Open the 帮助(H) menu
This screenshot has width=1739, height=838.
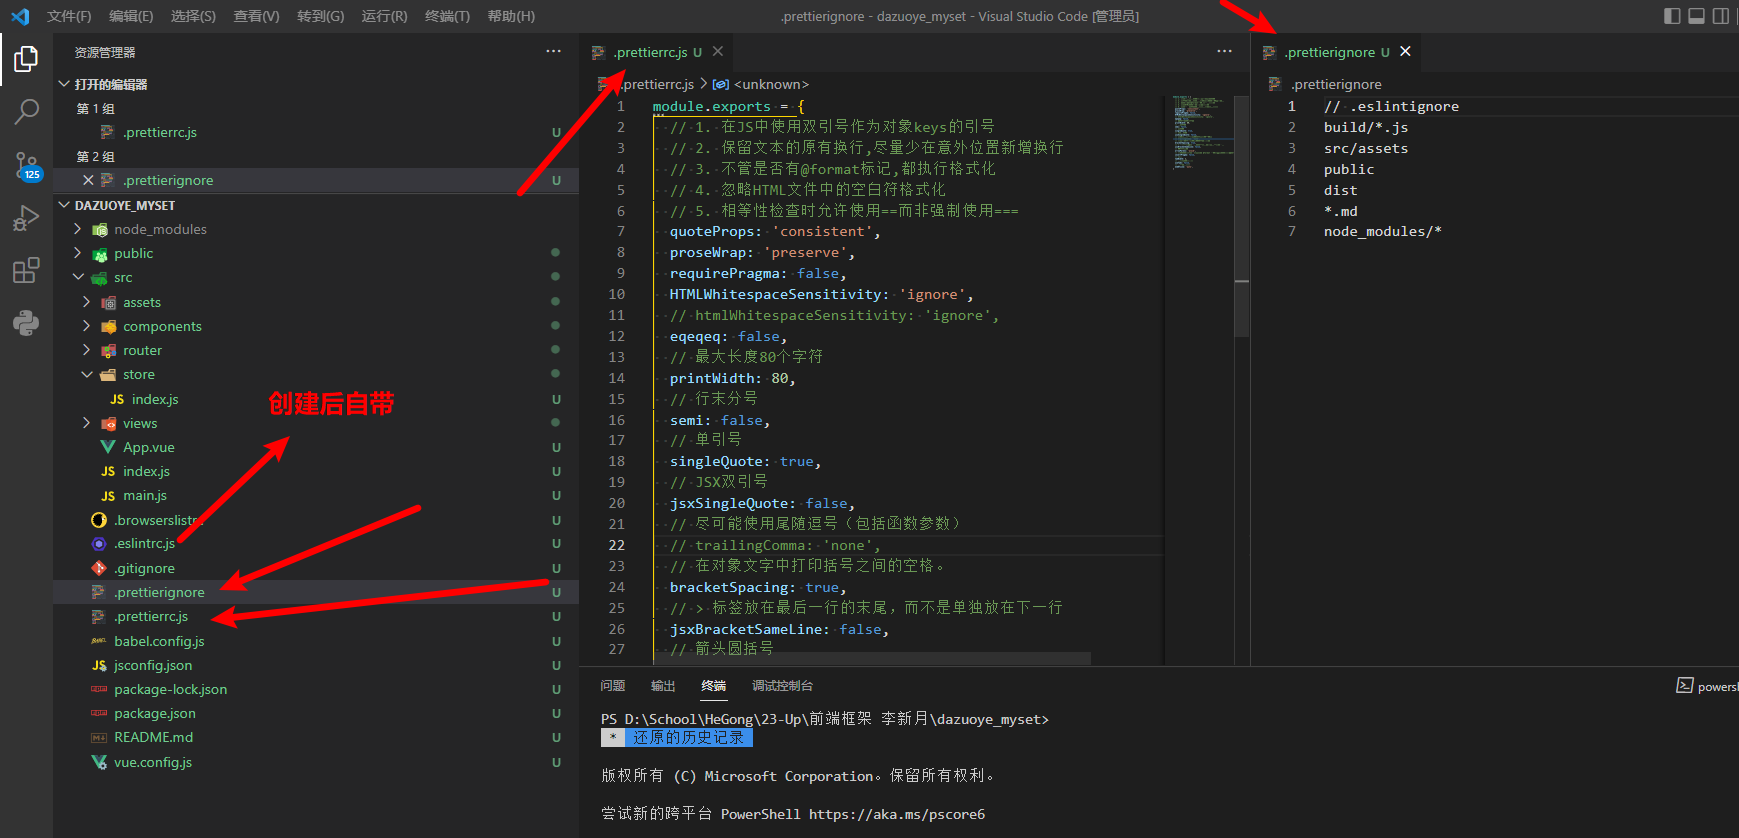pos(511,16)
